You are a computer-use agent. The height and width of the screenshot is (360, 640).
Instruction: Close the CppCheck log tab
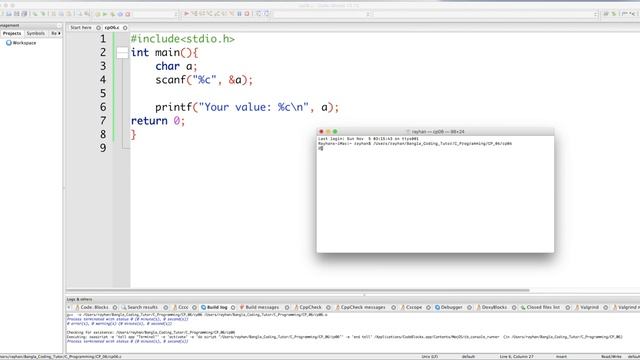[328, 307]
